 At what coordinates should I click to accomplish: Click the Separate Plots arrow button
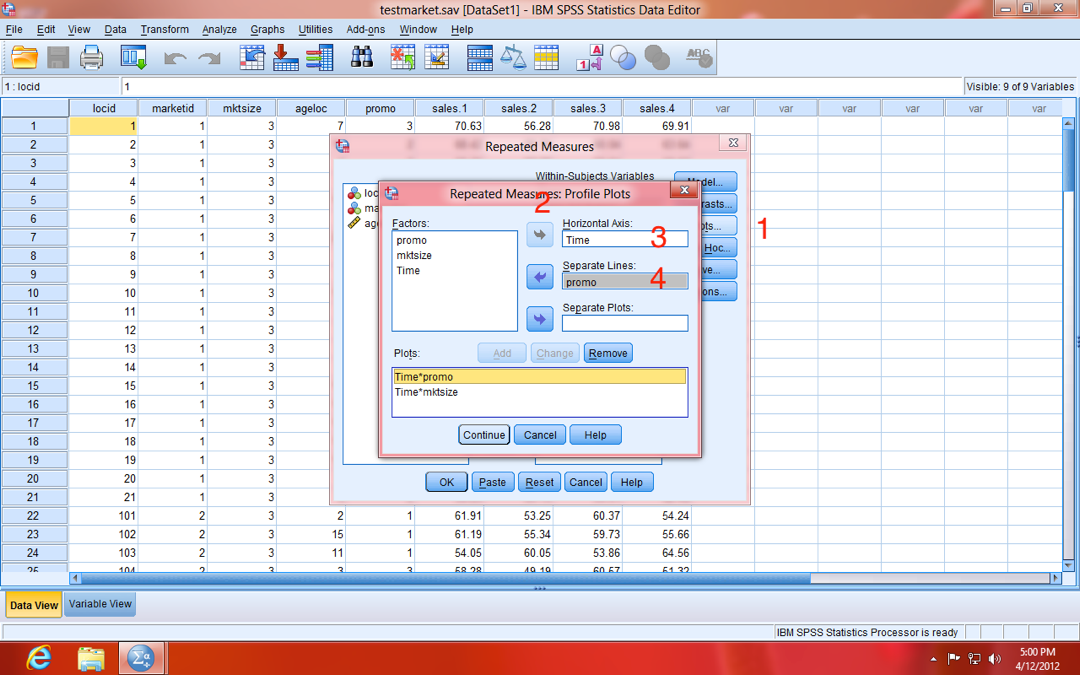[540, 319]
